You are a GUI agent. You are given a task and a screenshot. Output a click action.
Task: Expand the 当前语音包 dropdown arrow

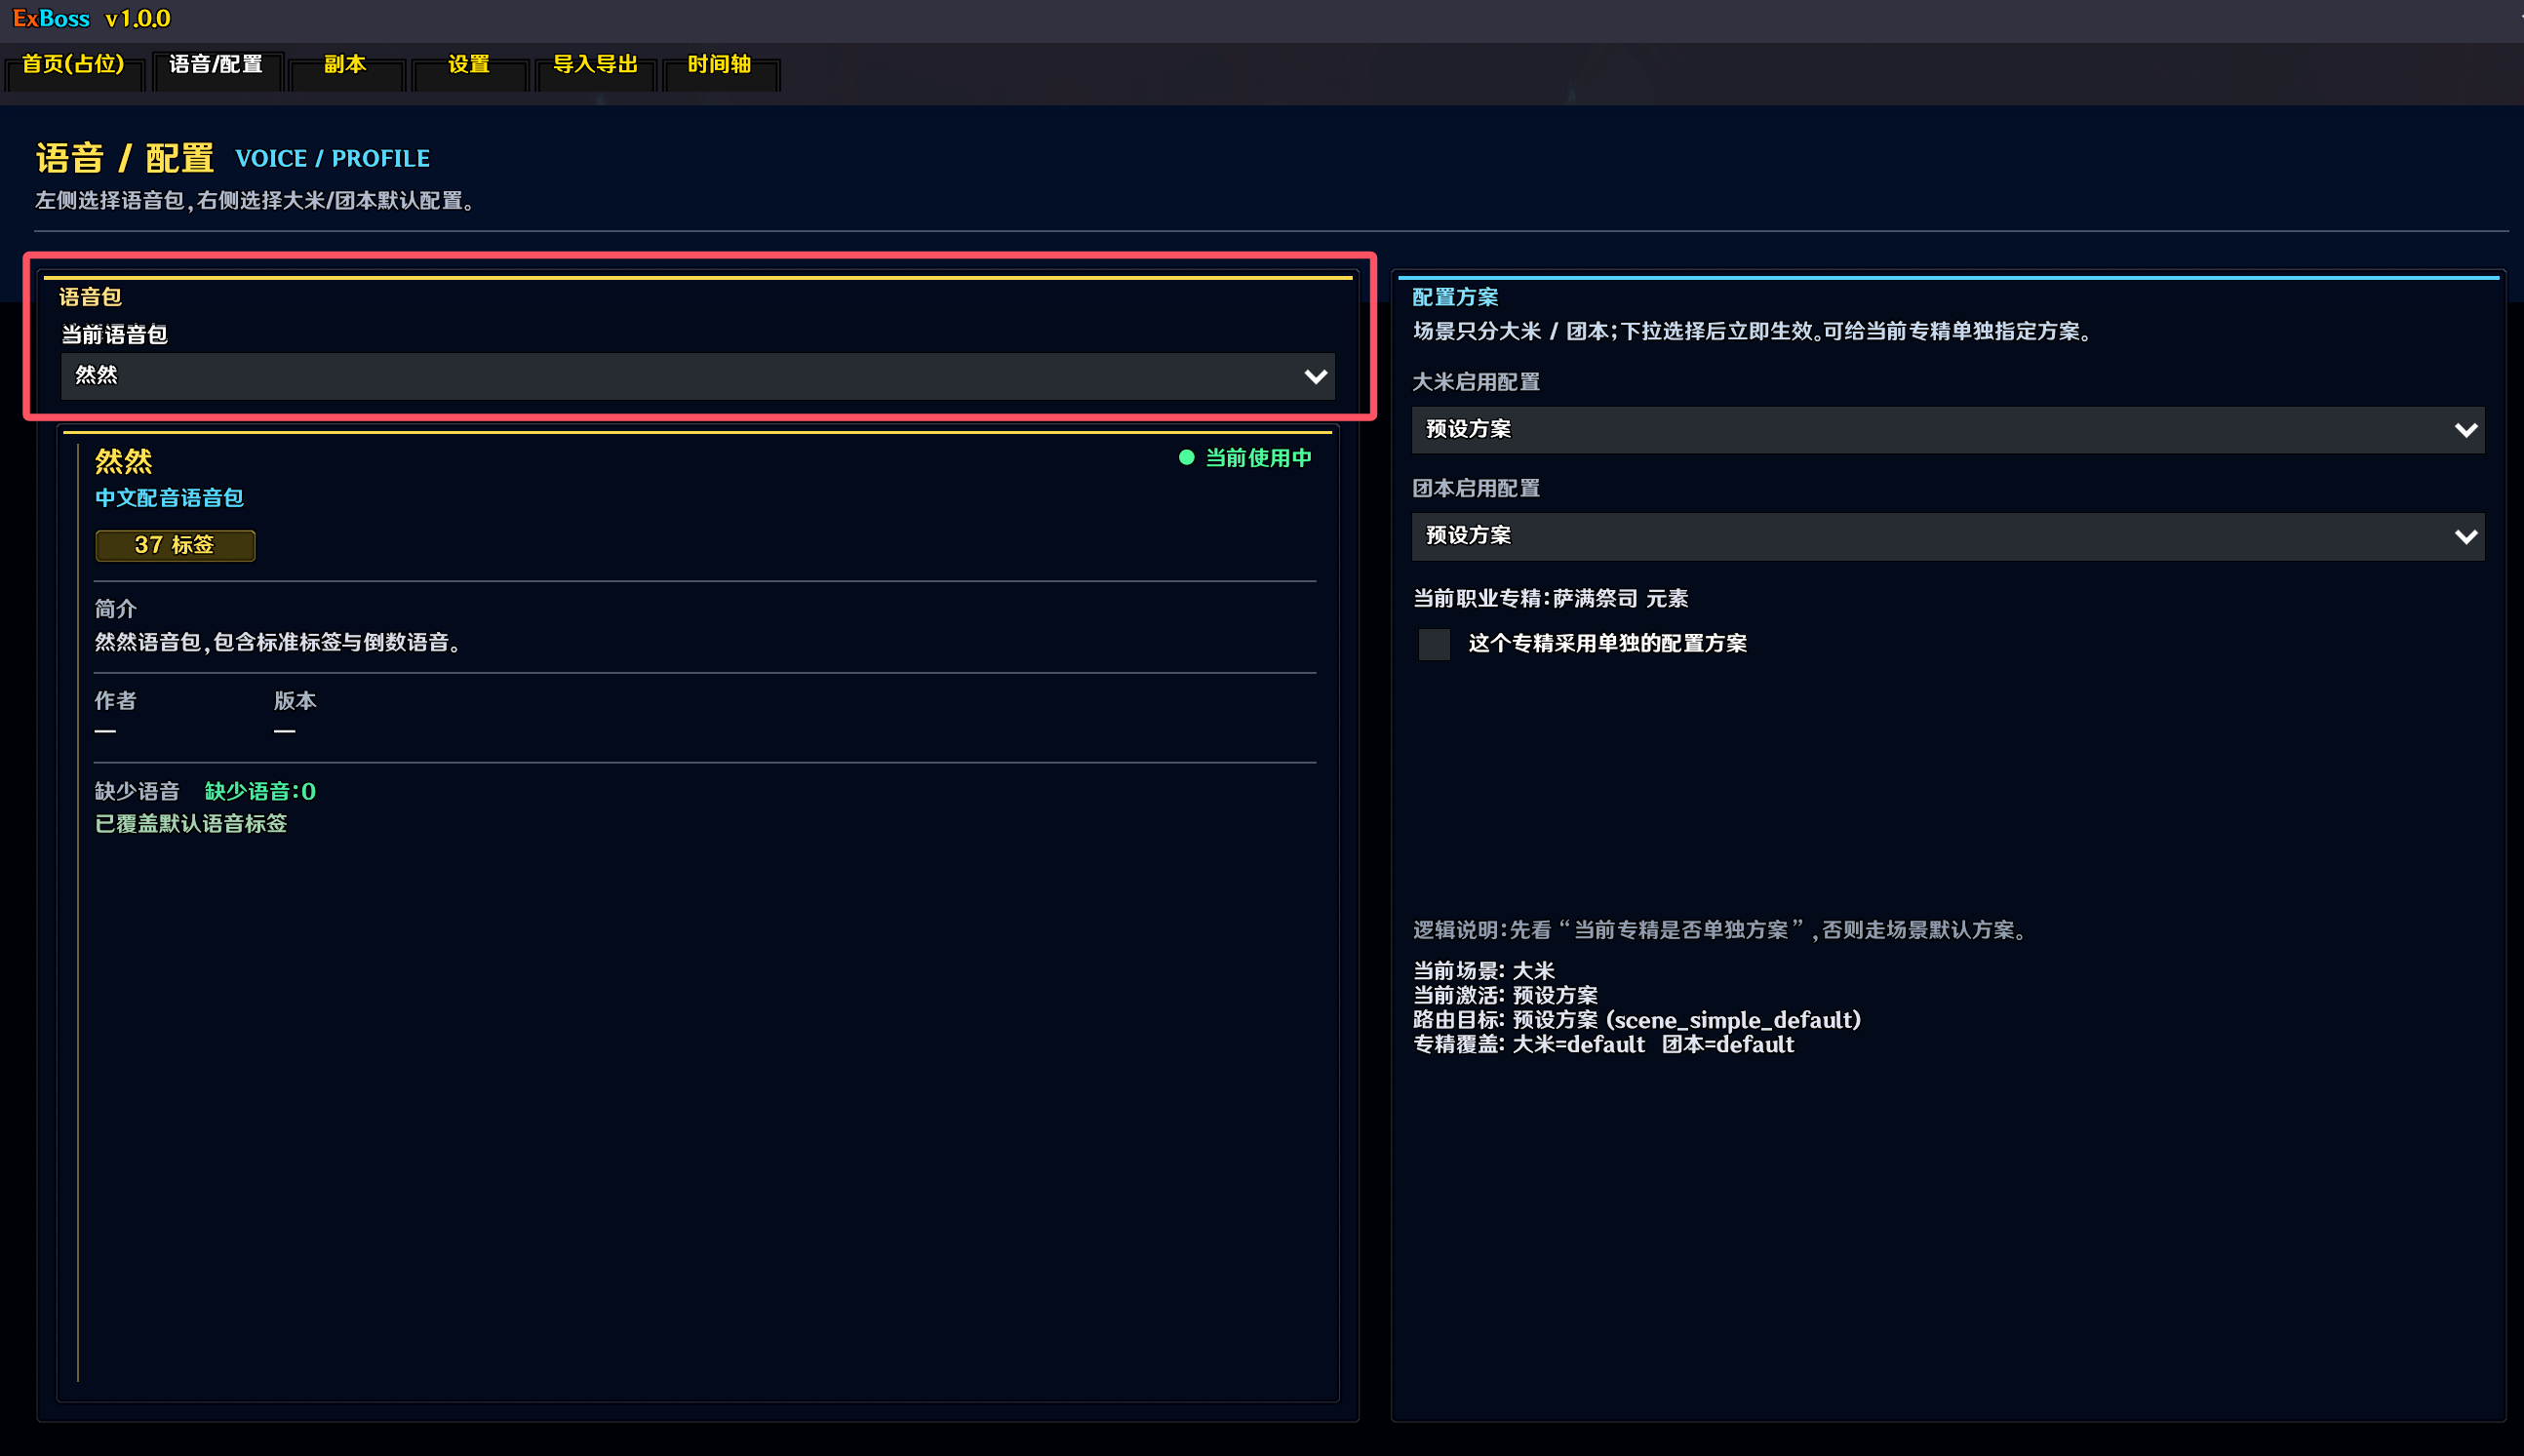1315,377
